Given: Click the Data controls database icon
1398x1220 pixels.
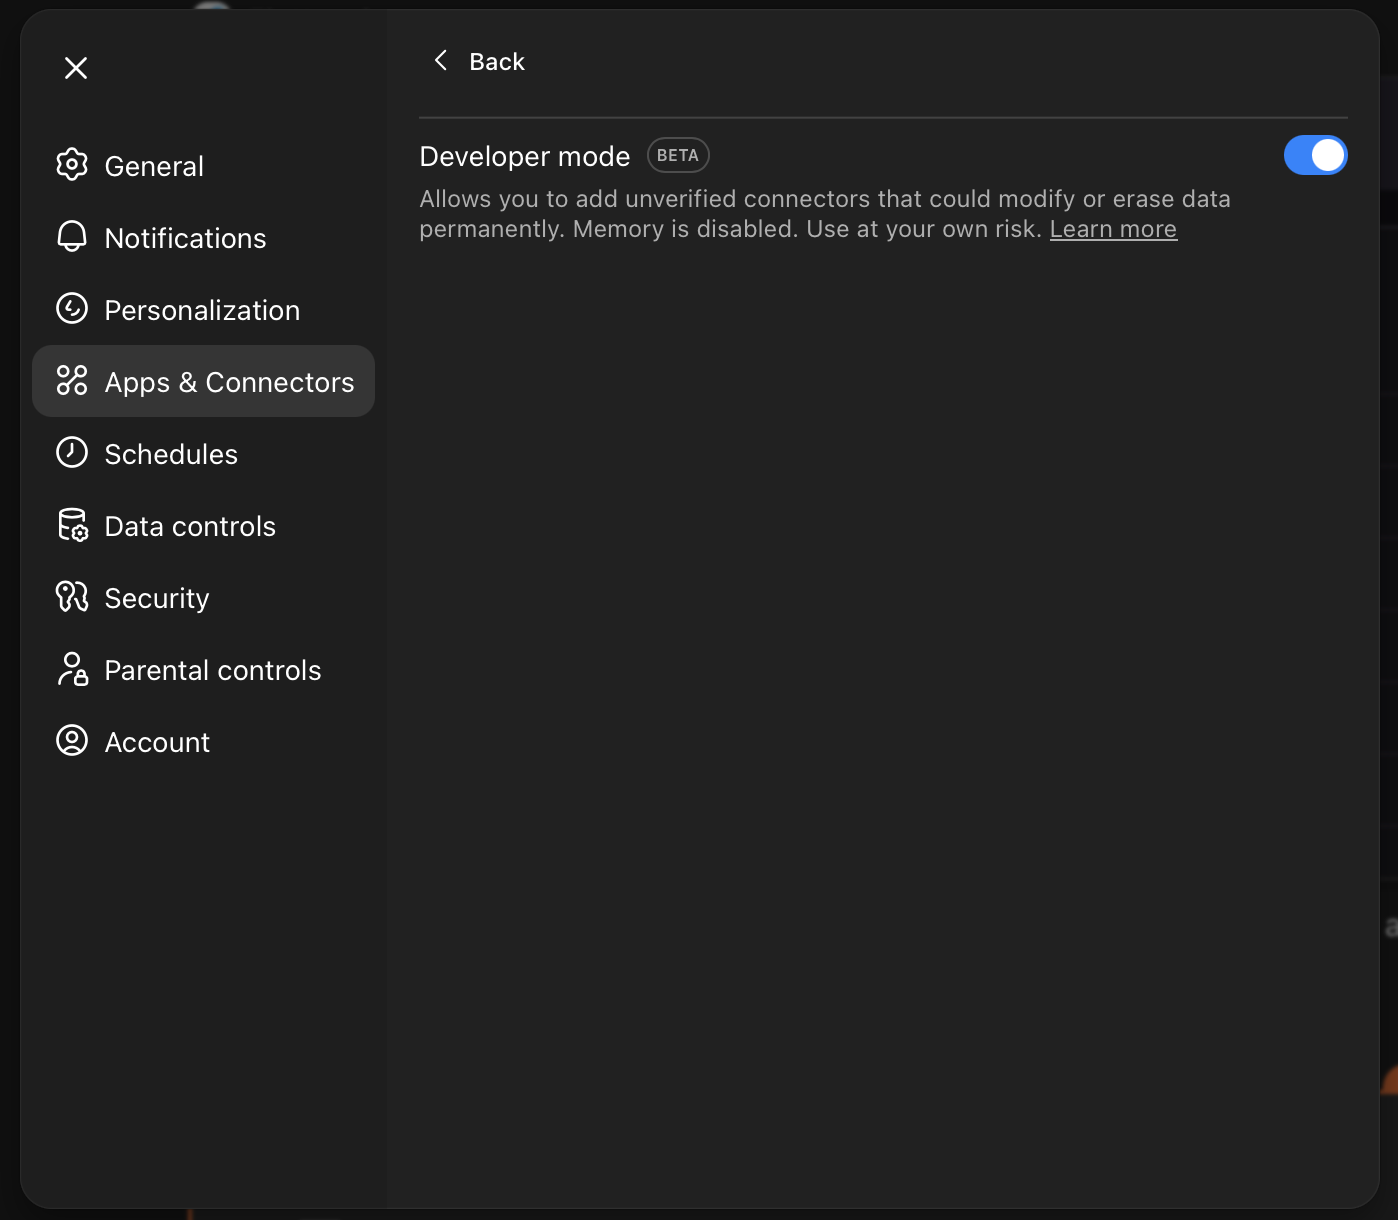Looking at the screenshot, I should tap(71, 525).
